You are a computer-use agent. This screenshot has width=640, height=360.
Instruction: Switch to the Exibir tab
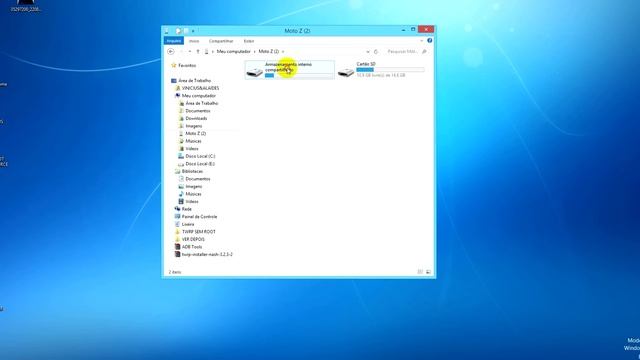coord(249,41)
